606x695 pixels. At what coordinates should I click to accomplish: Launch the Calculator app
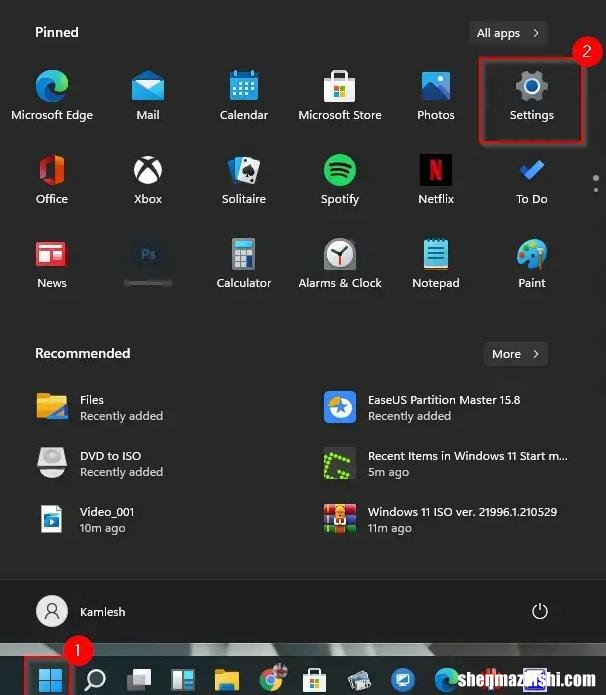click(x=244, y=264)
